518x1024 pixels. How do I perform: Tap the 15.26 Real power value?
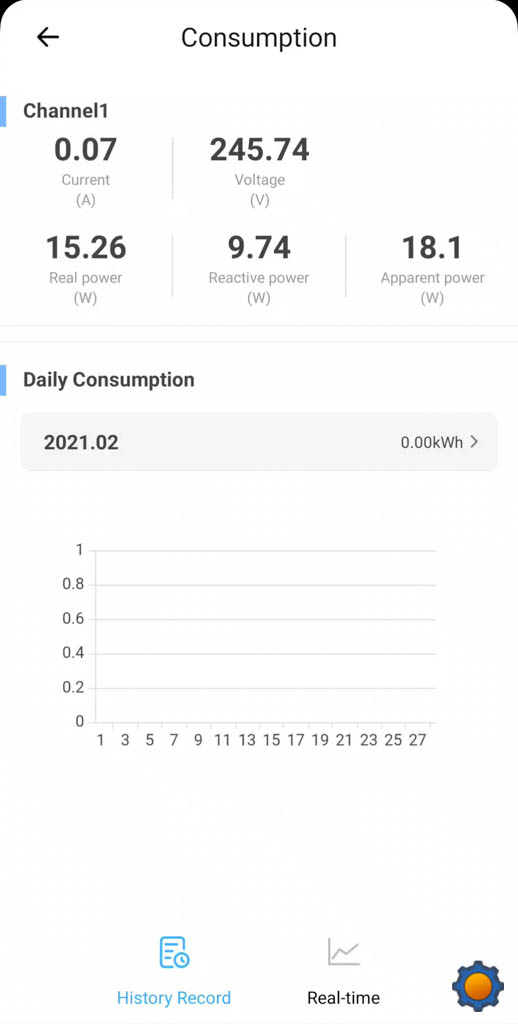coord(86,248)
